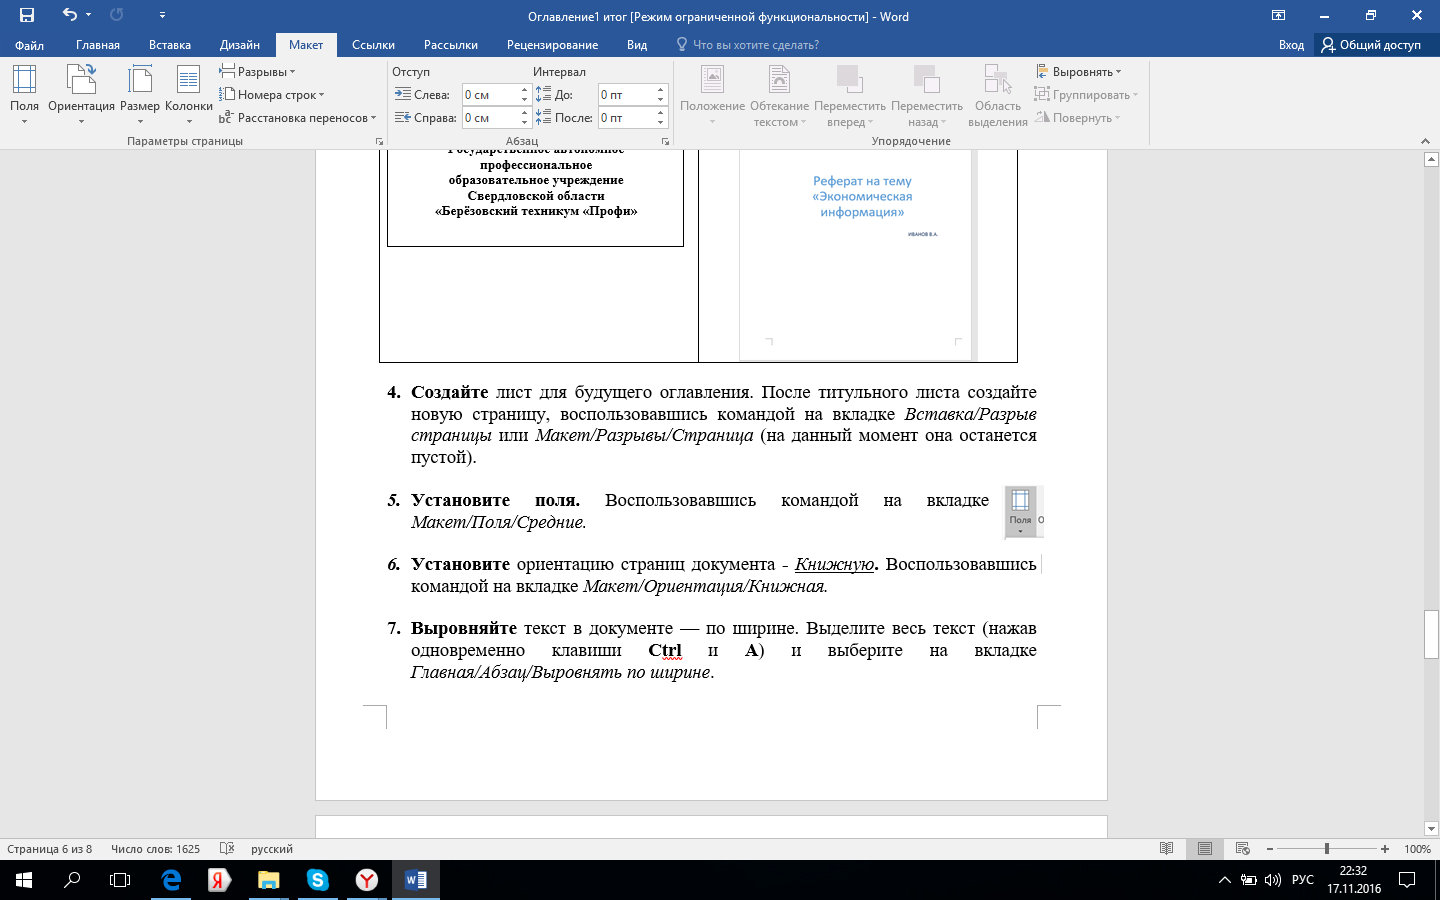Switch to the Вставка tab
Image resolution: width=1440 pixels, height=900 pixels.
coord(170,45)
